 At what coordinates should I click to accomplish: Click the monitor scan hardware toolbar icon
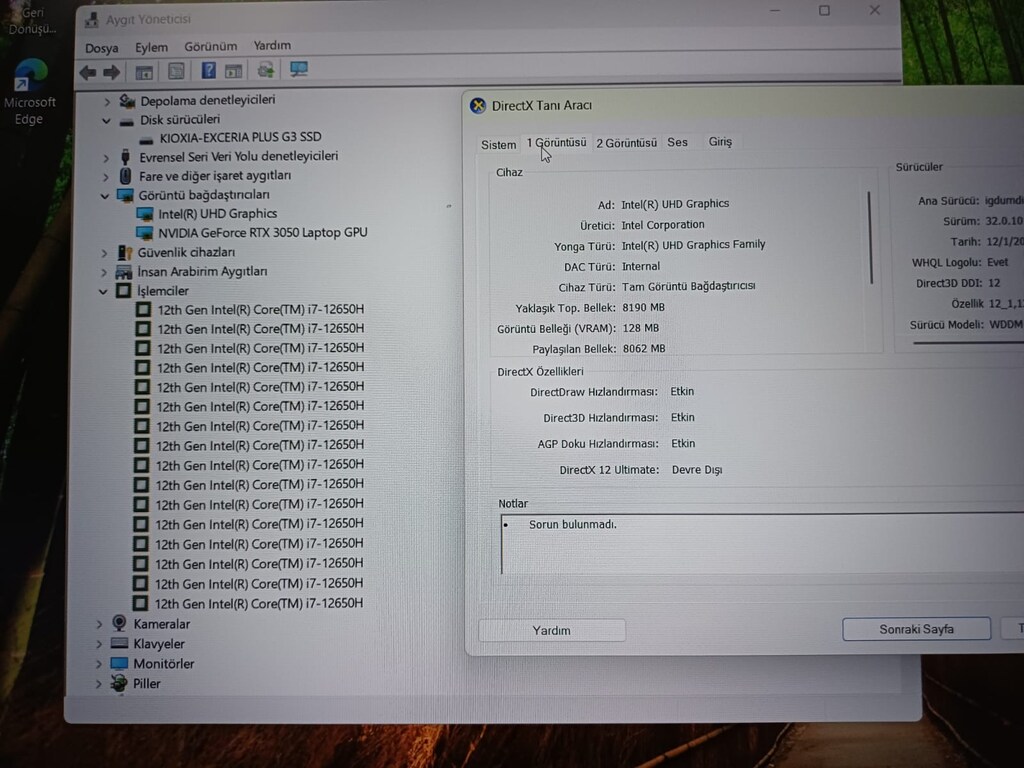click(299, 69)
